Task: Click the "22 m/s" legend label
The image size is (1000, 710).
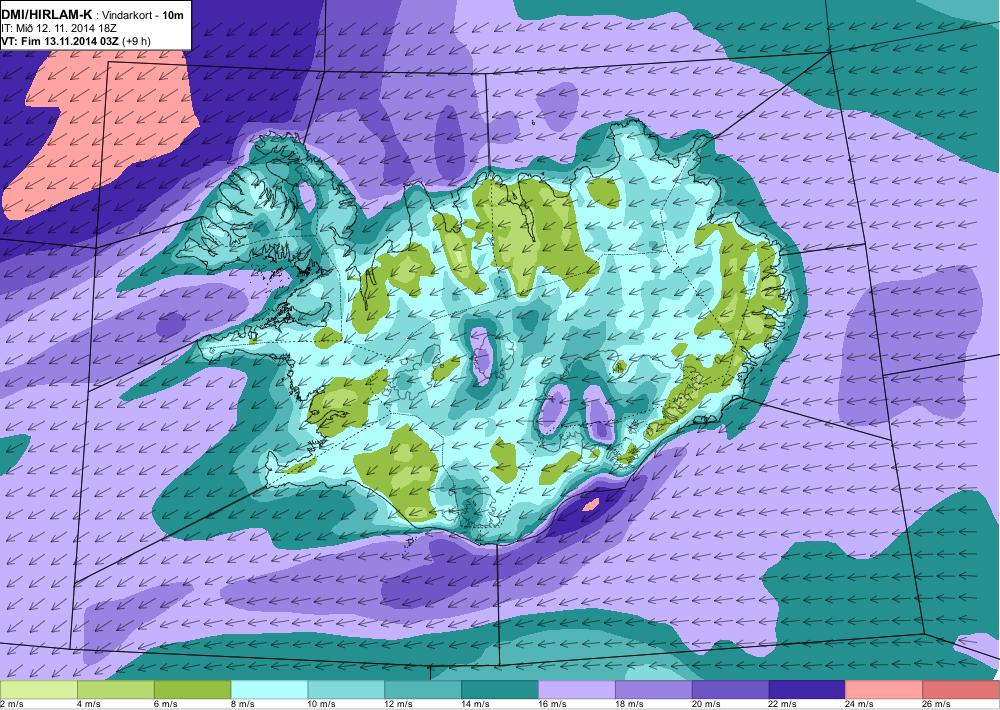Action: pyautogui.click(x=783, y=704)
